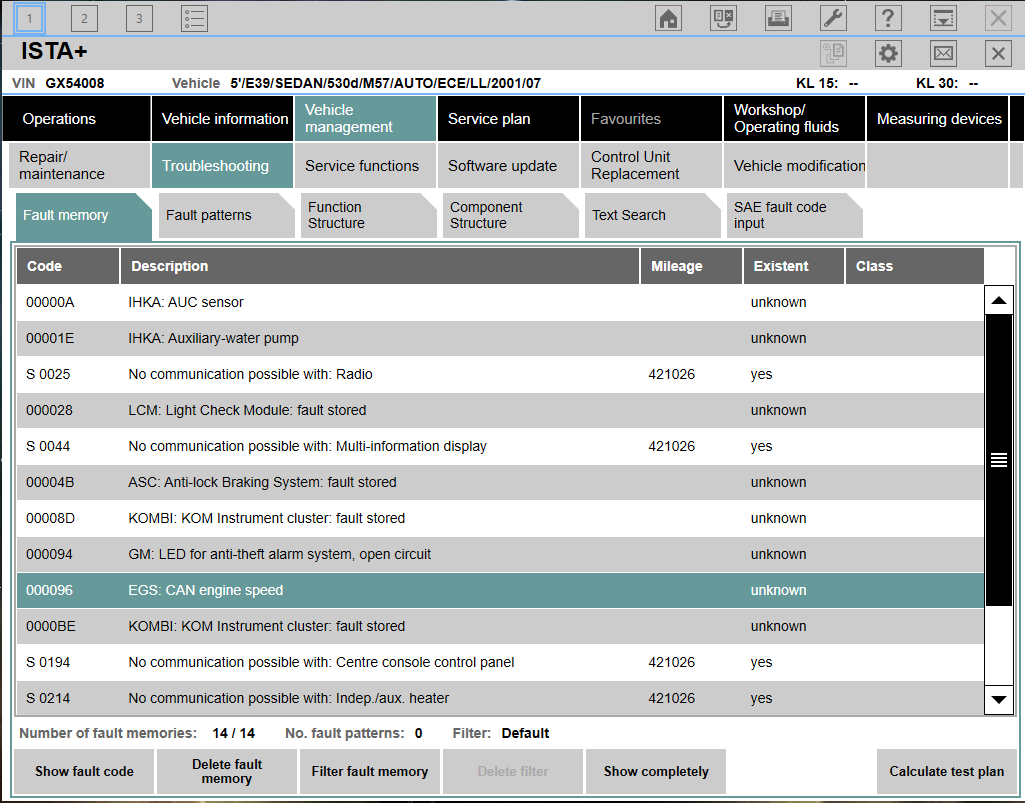Open help with the question mark icon
The width and height of the screenshot is (1025, 803).
point(888,18)
